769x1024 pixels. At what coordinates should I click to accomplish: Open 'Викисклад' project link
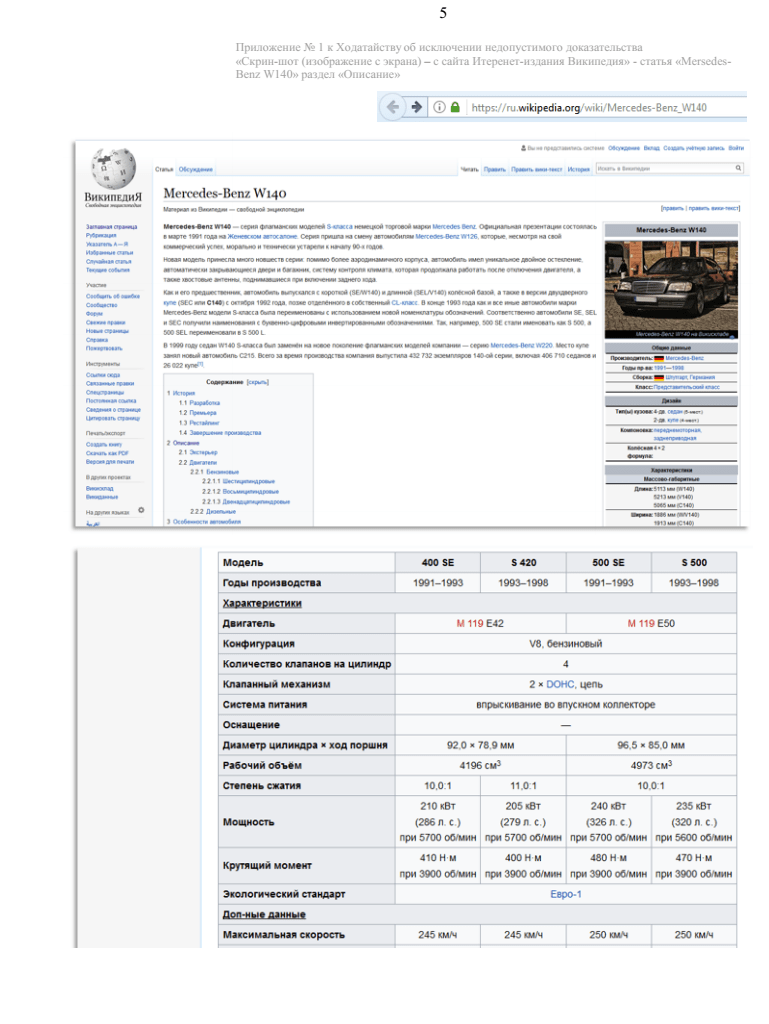click(100, 488)
